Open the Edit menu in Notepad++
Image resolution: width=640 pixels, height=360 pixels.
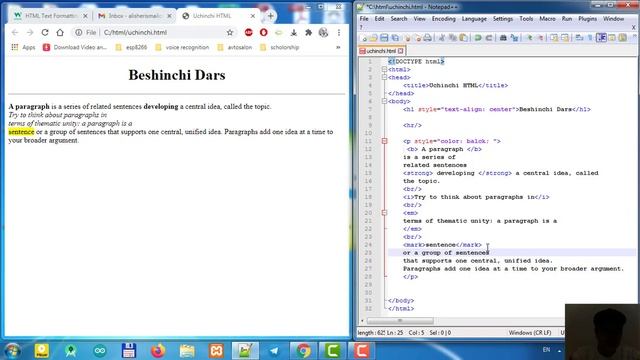point(380,19)
